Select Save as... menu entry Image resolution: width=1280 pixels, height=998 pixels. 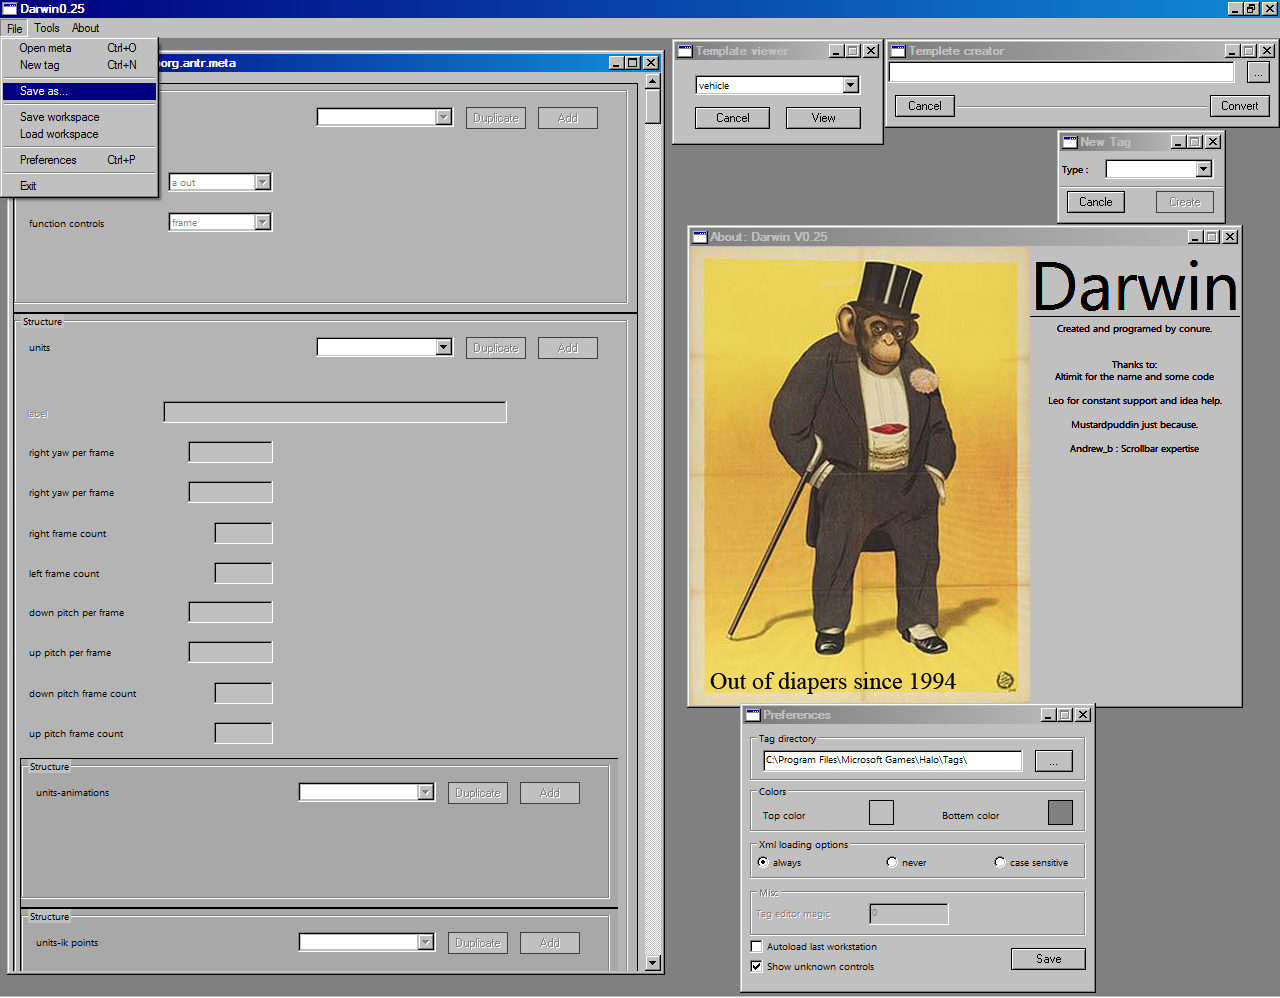[78, 91]
